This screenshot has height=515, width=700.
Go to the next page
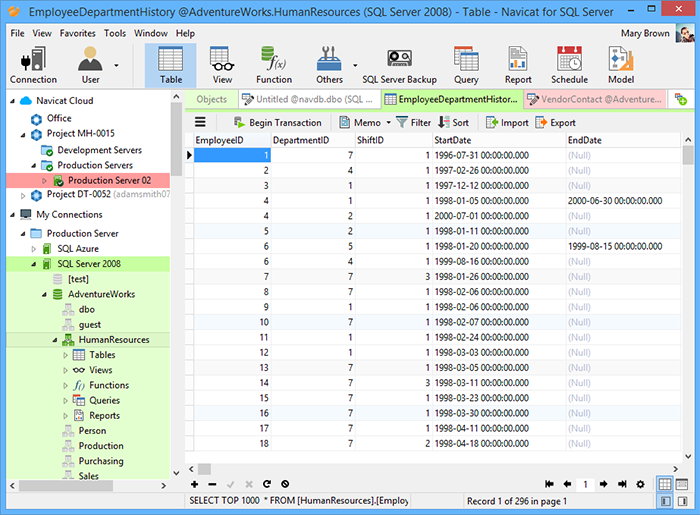tap(604, 484)
